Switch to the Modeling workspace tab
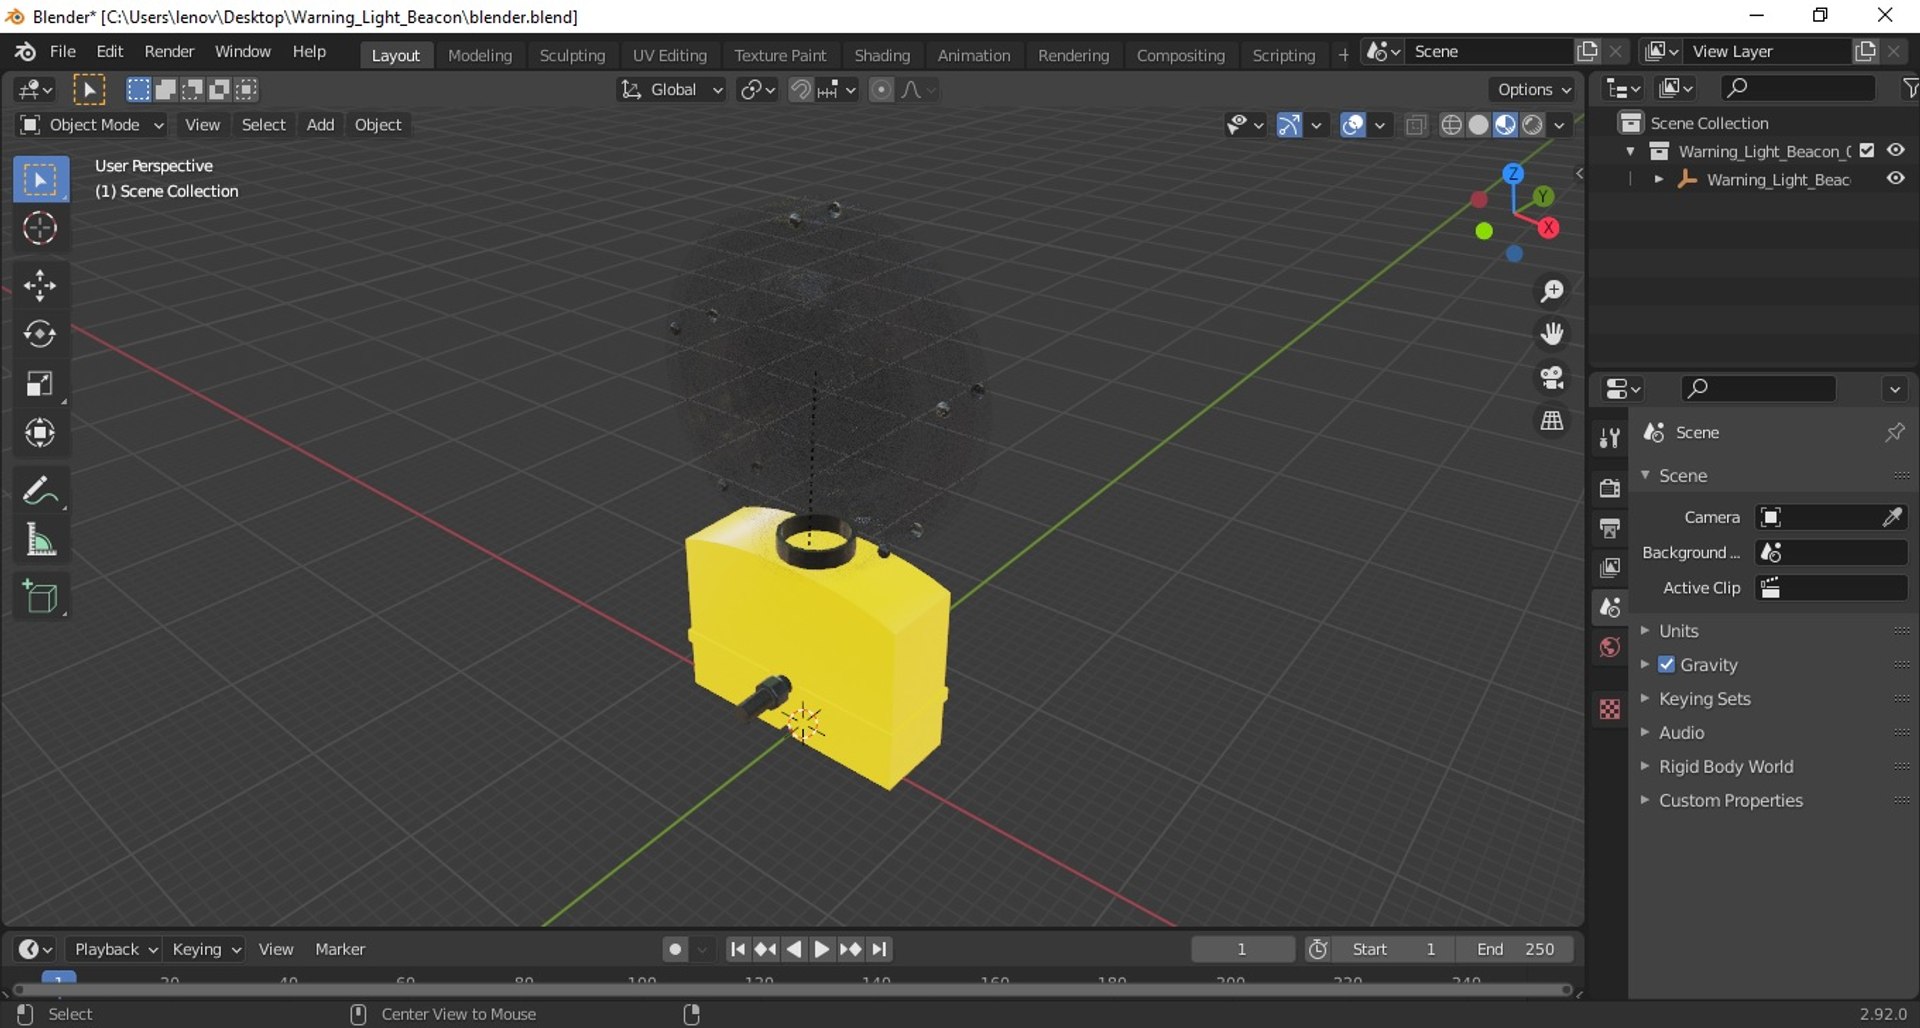This screenshot has height=1028, width=1920. [480, 55]
